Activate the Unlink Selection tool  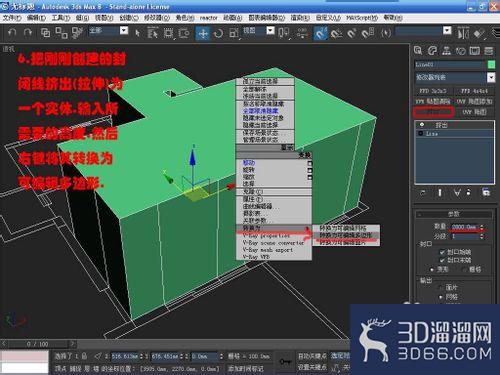point(61,33)
